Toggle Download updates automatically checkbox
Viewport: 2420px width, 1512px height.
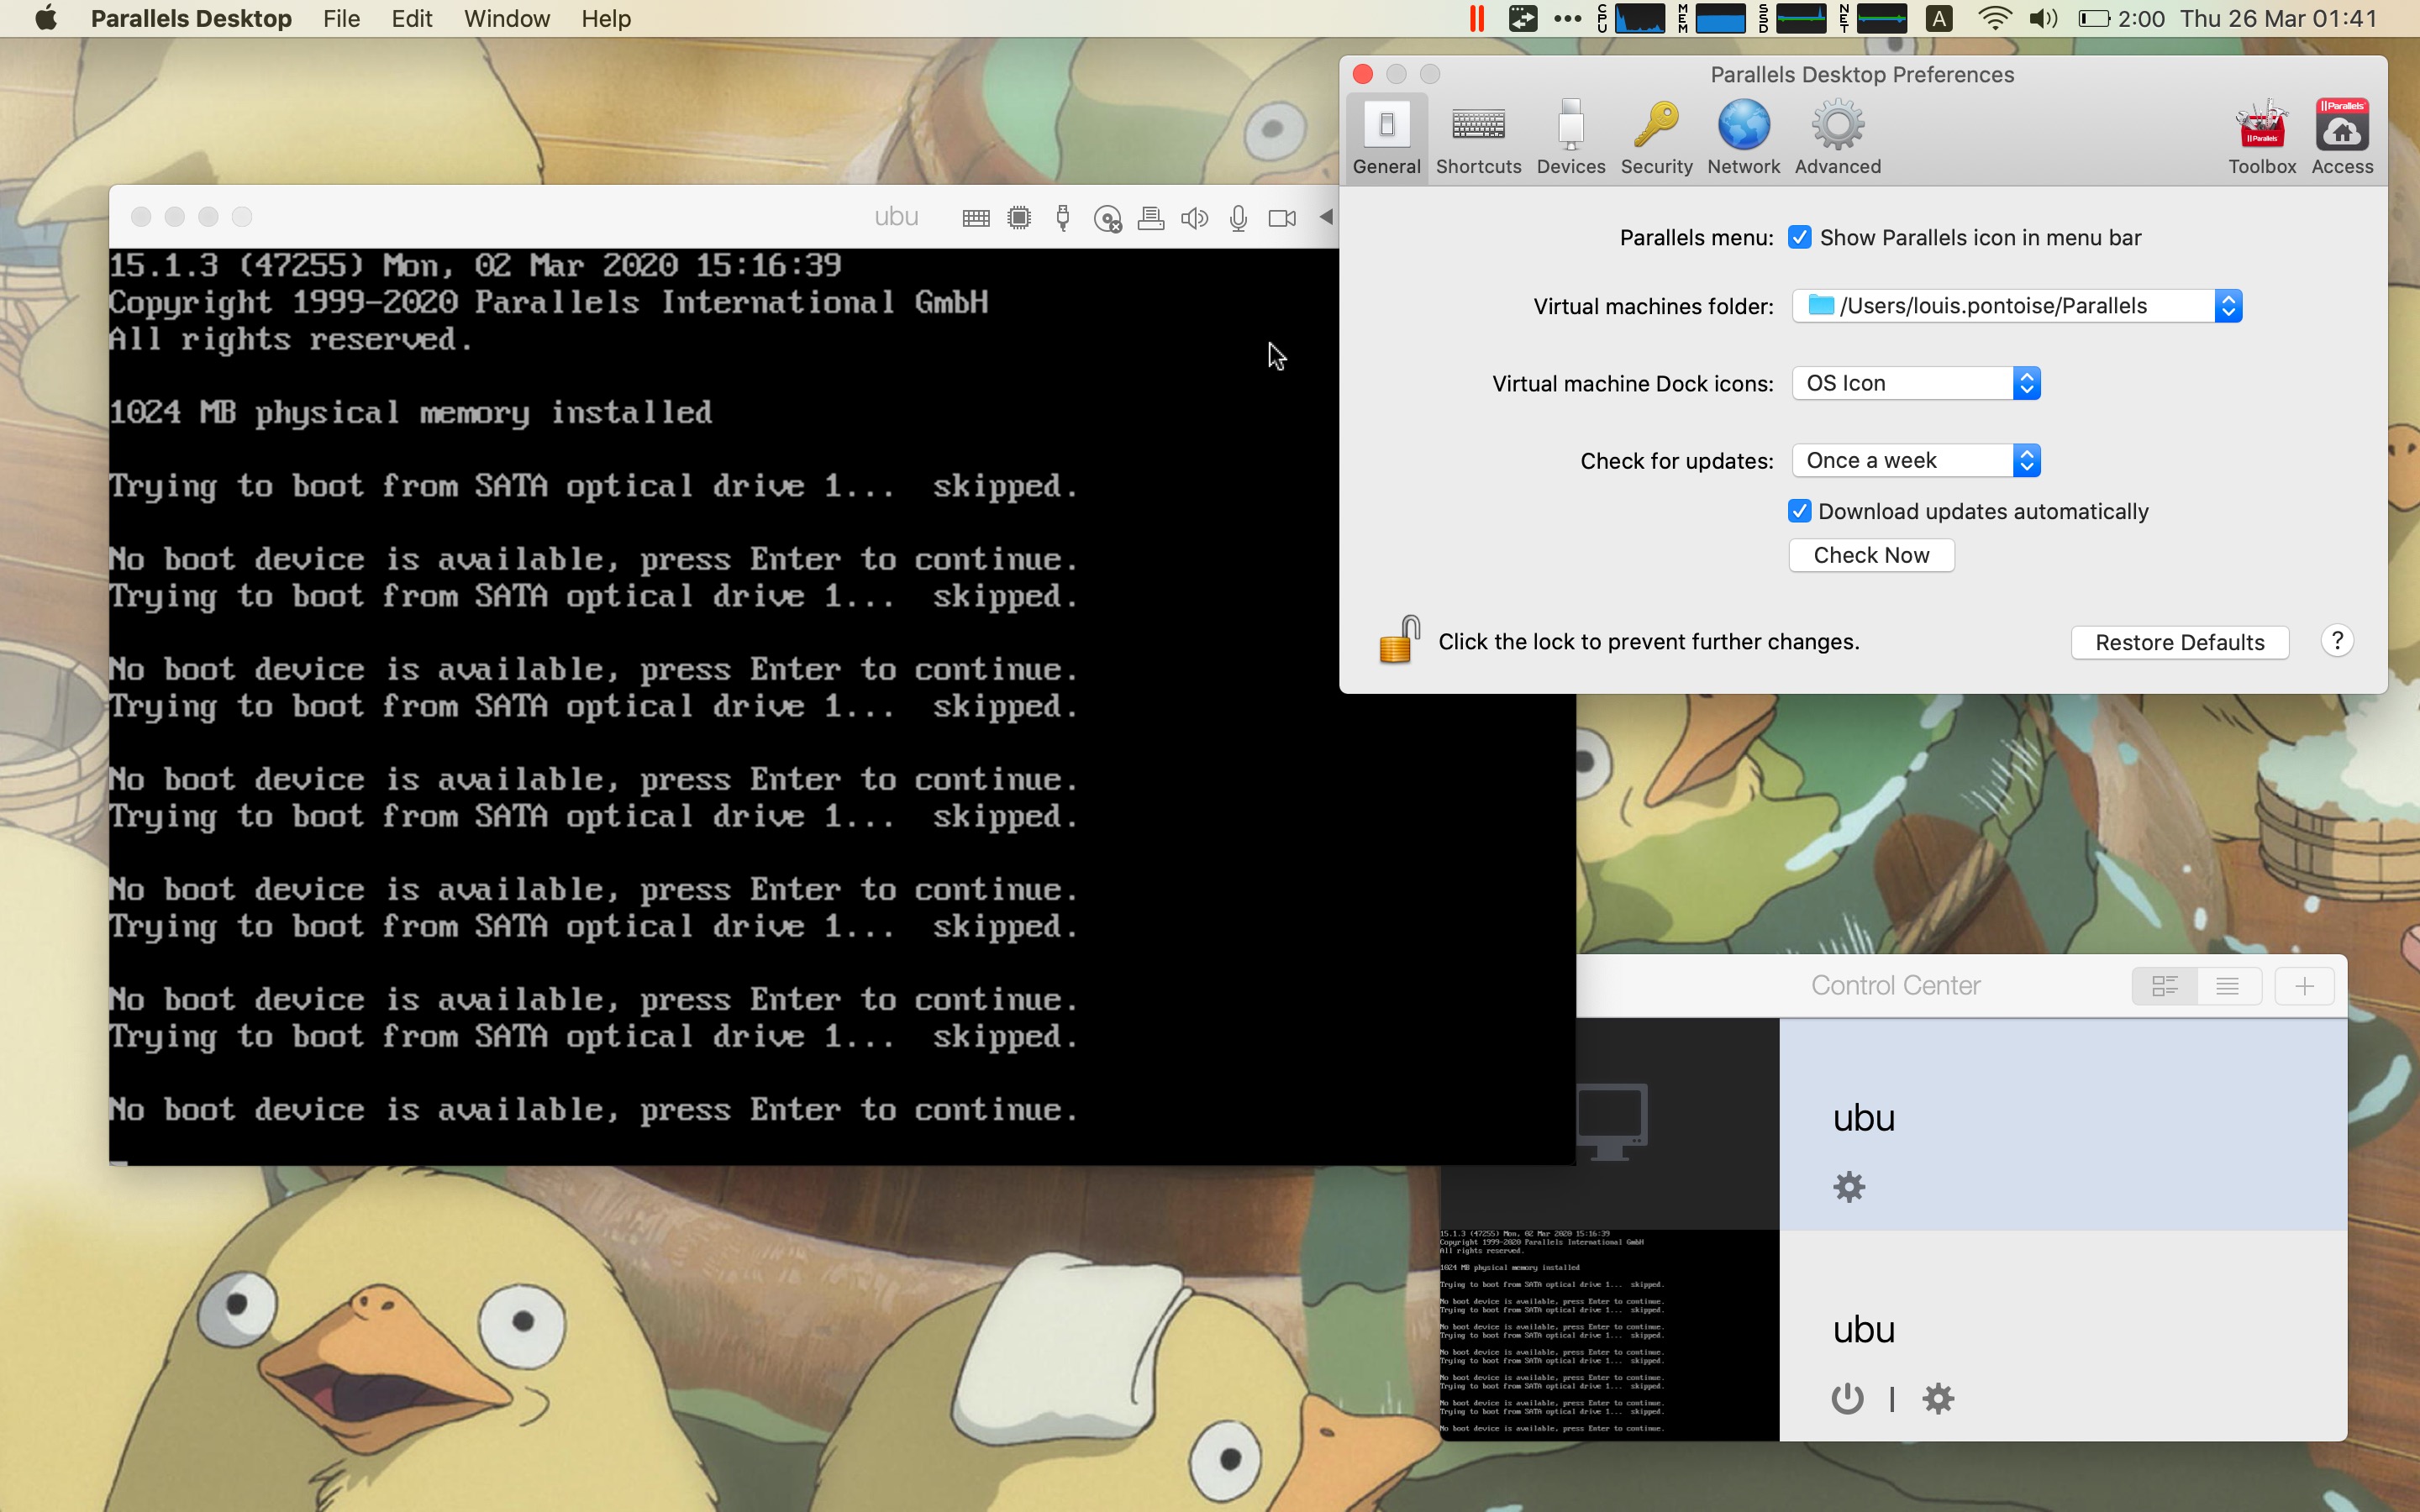1799,511
